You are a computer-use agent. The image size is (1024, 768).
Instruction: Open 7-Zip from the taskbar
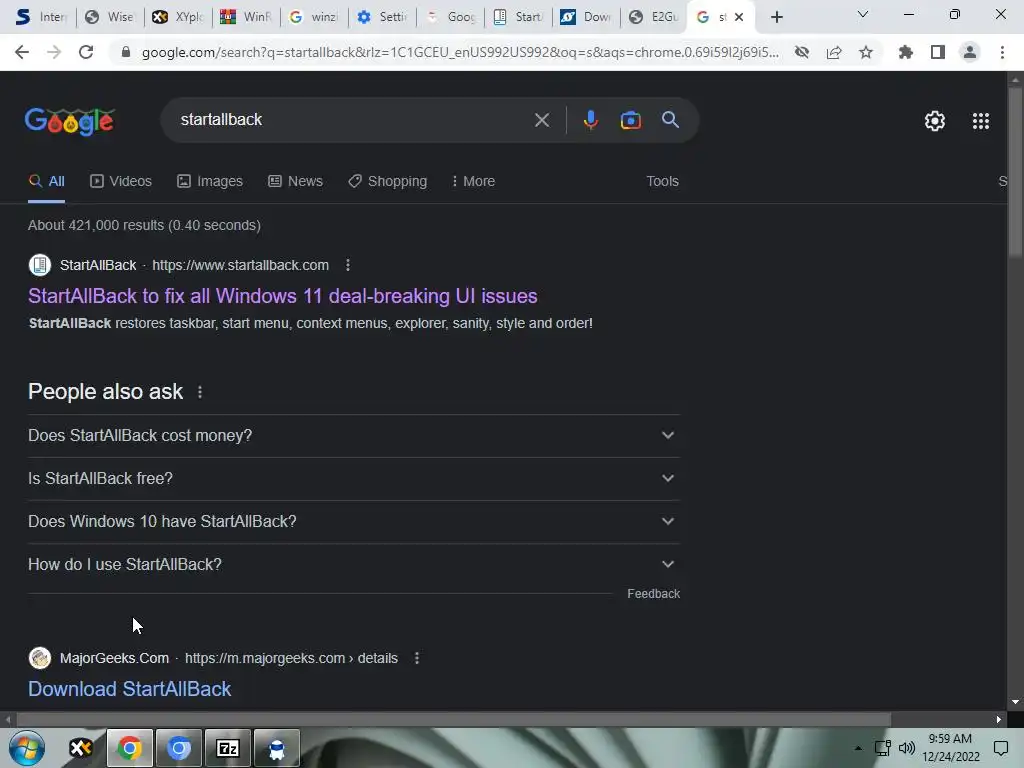(227, 748)
